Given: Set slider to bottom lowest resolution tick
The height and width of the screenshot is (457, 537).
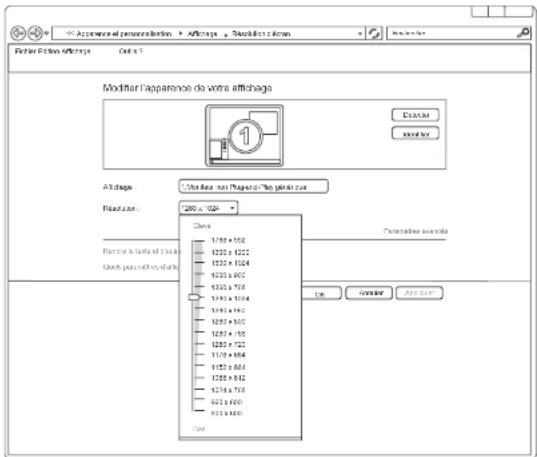Looking at the screenshot, I should [x=198, y=410].
